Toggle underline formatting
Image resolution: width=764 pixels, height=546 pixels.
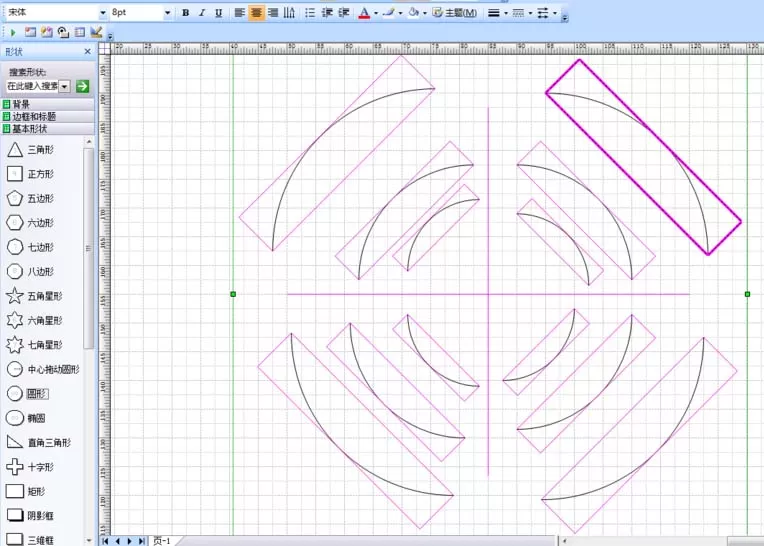click(x=219, y=13)
